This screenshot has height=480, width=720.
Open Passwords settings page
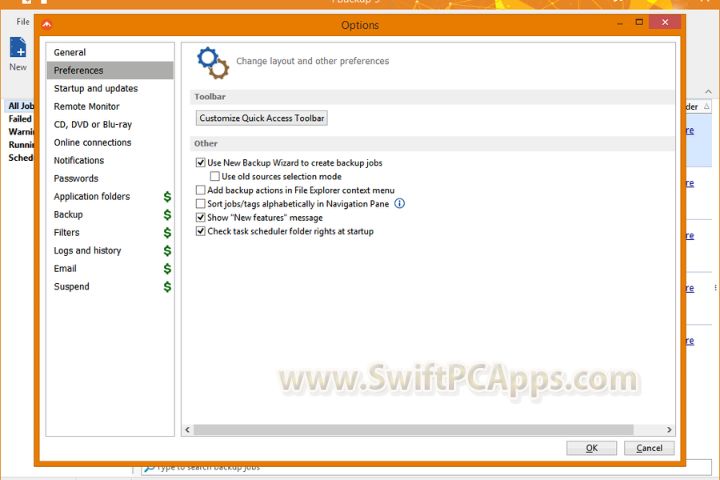[x=110, y=179]
